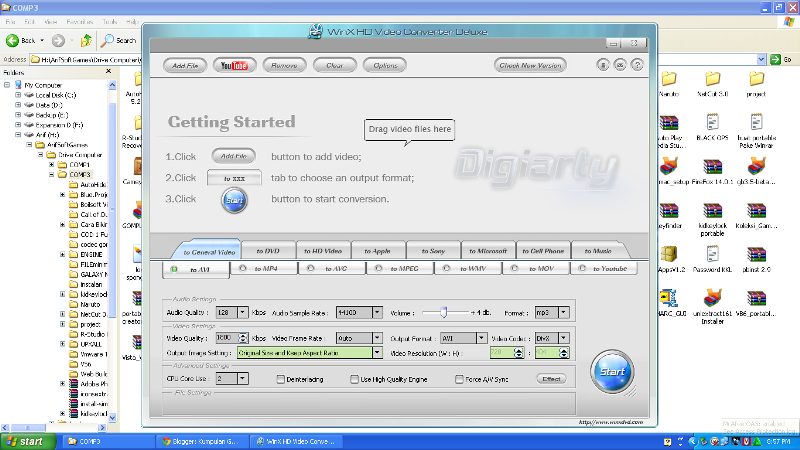Open the help question mark icon

(x=637, y=65)
